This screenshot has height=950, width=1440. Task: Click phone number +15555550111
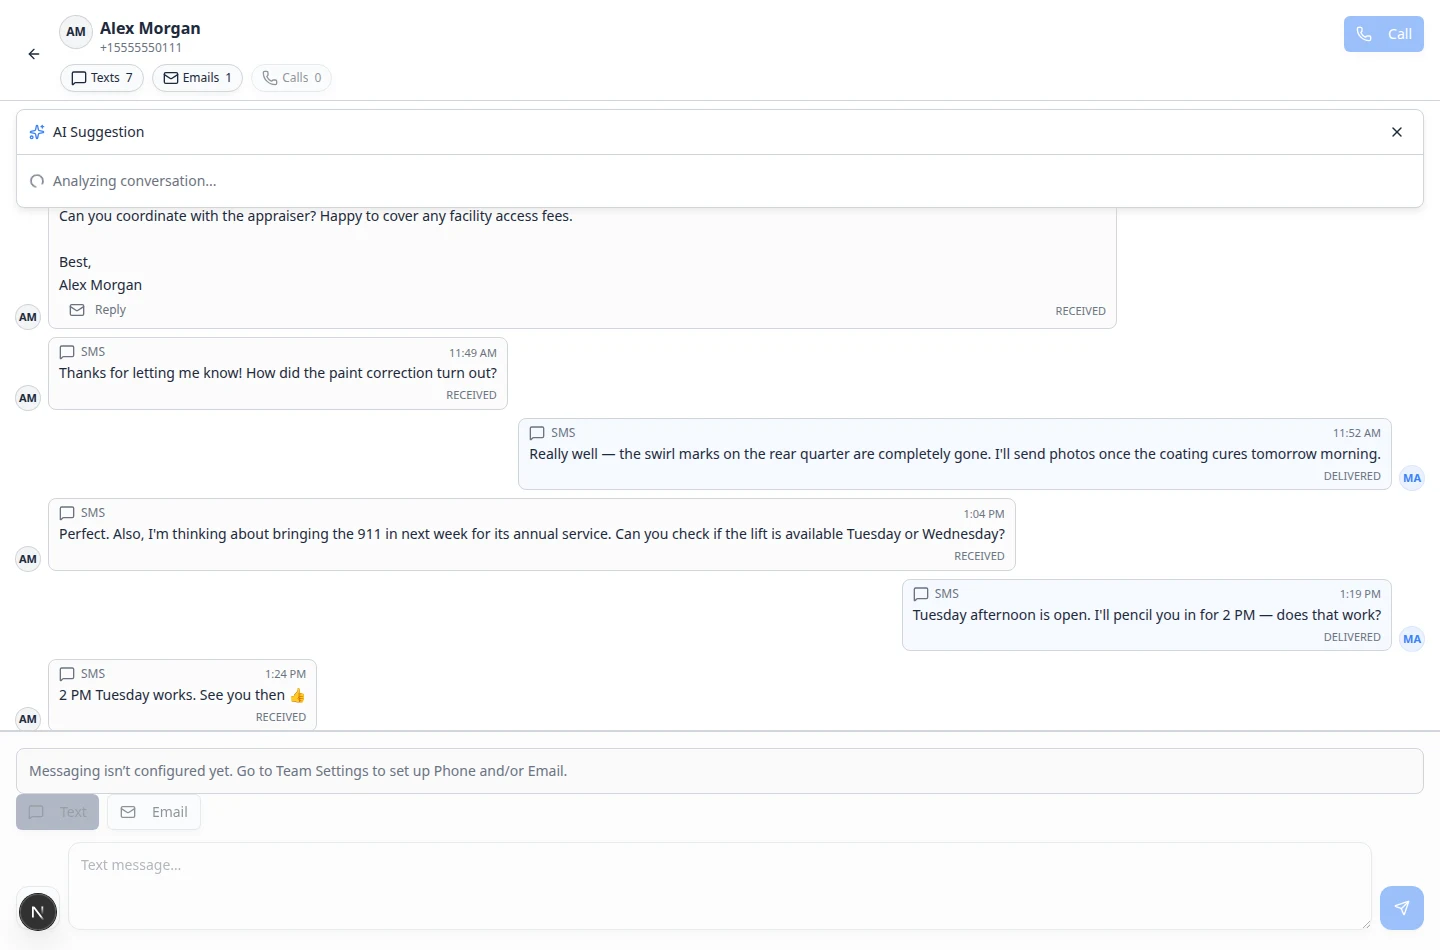pos(141,48)
